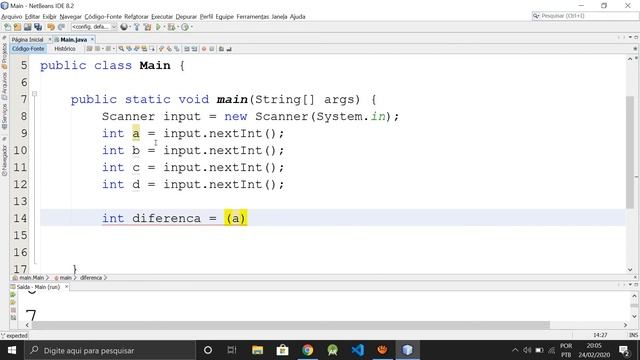Click the Stop Macro Recording icon
Viewport: 640px width, 360px height.
tap(212, 49)
